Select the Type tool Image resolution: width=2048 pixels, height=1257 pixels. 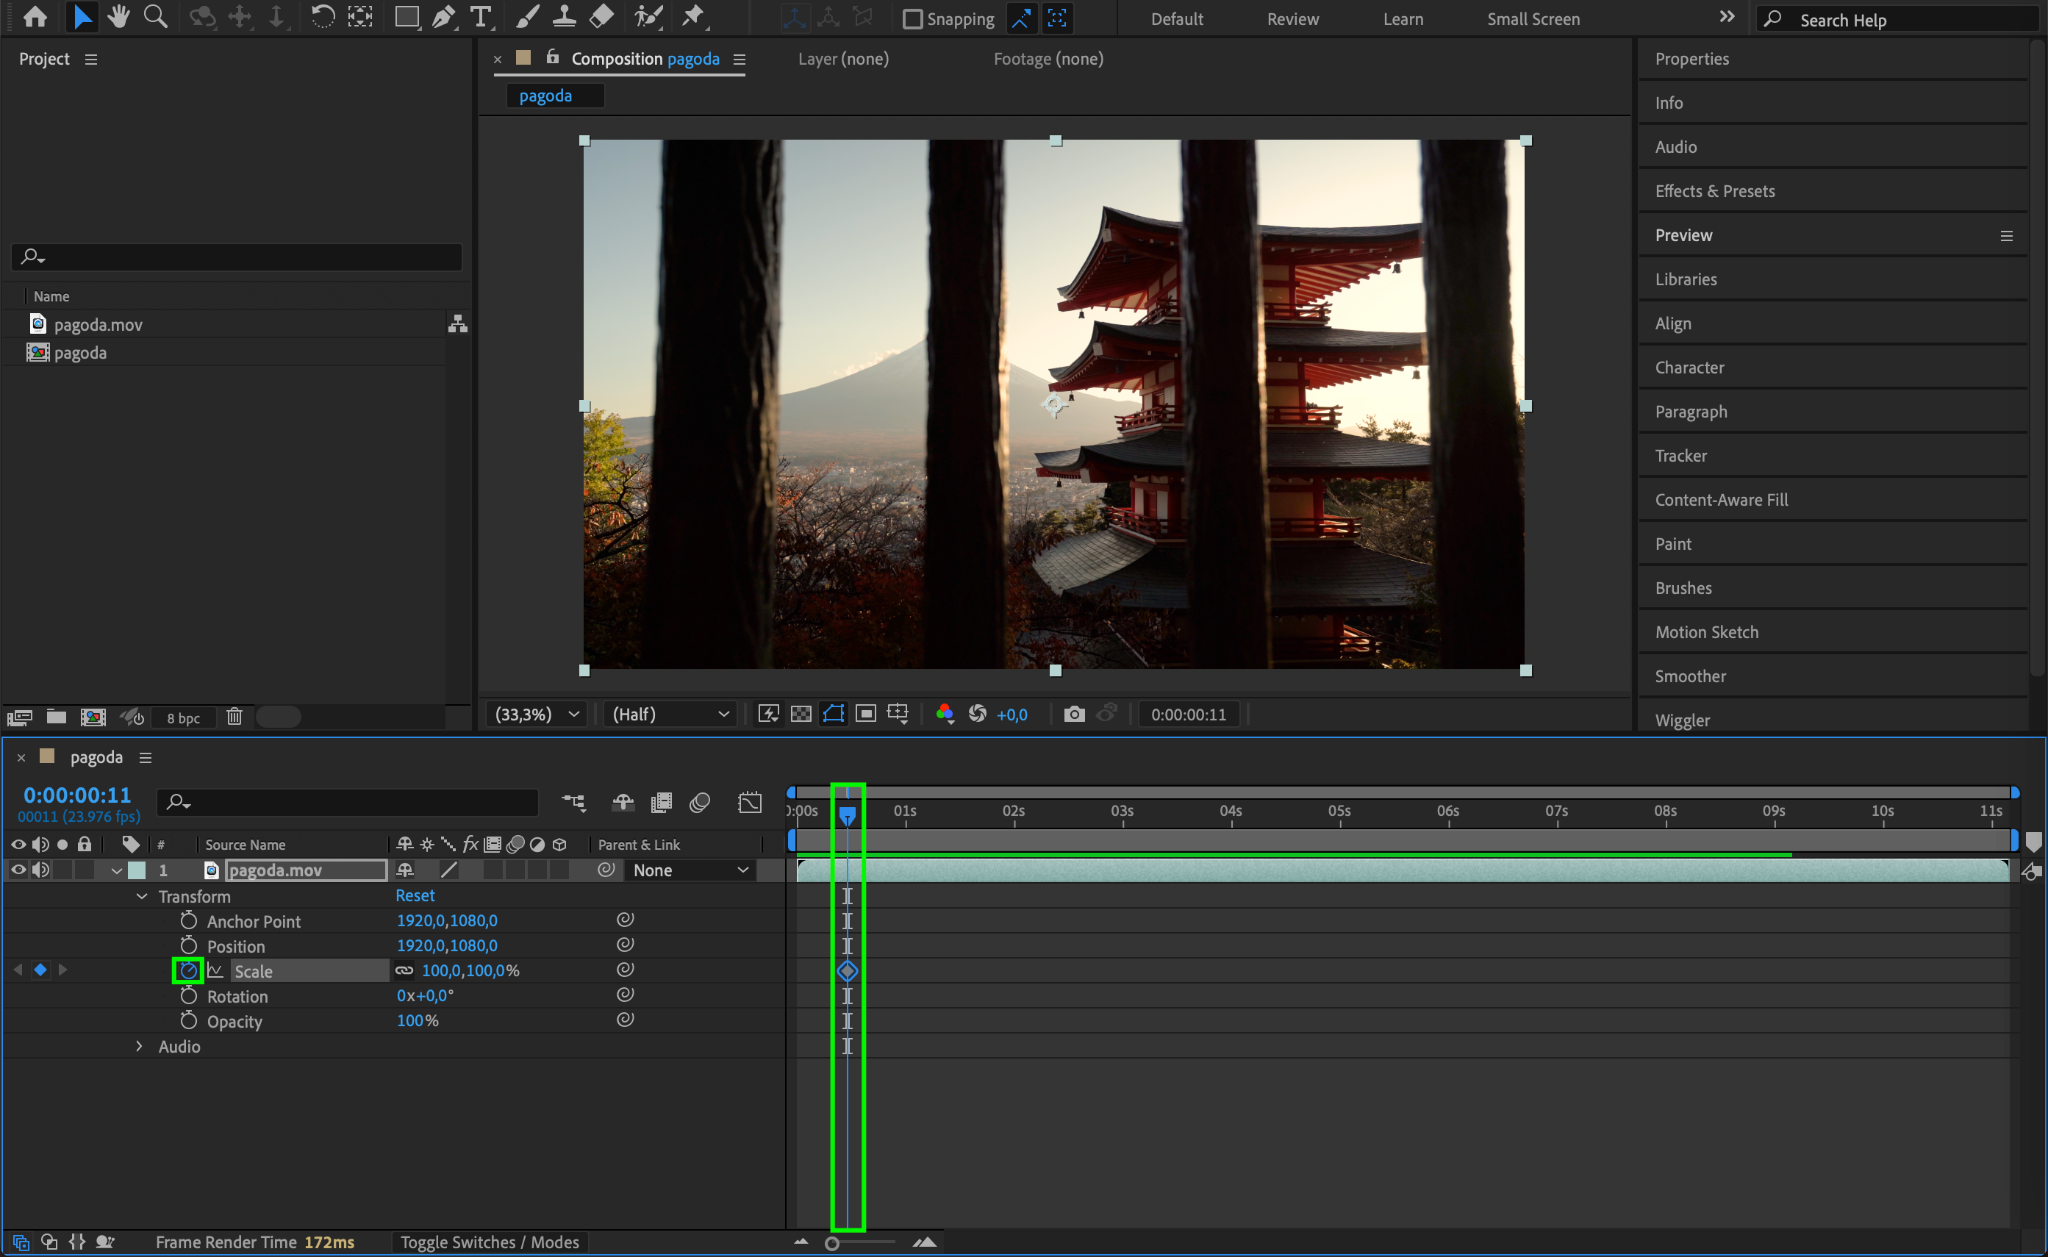click(x=481, y=17)
